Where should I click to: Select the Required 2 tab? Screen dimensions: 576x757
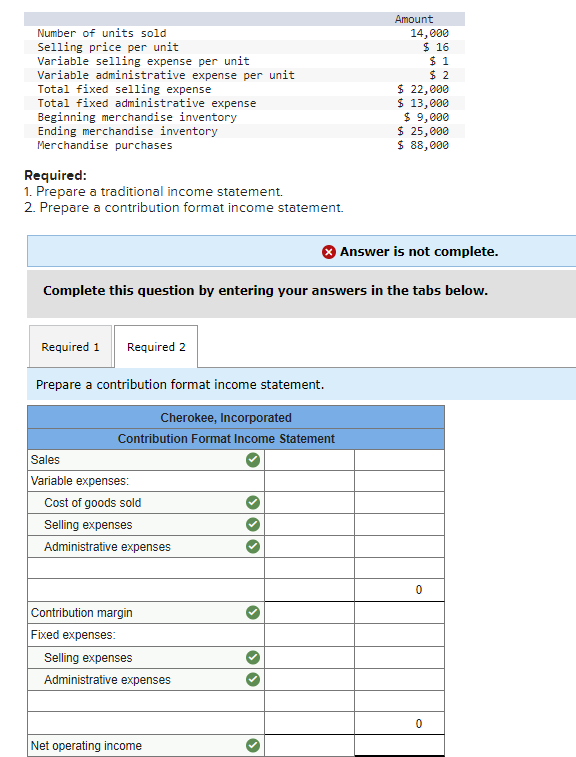pyautogui.click(x=156, y=347)
